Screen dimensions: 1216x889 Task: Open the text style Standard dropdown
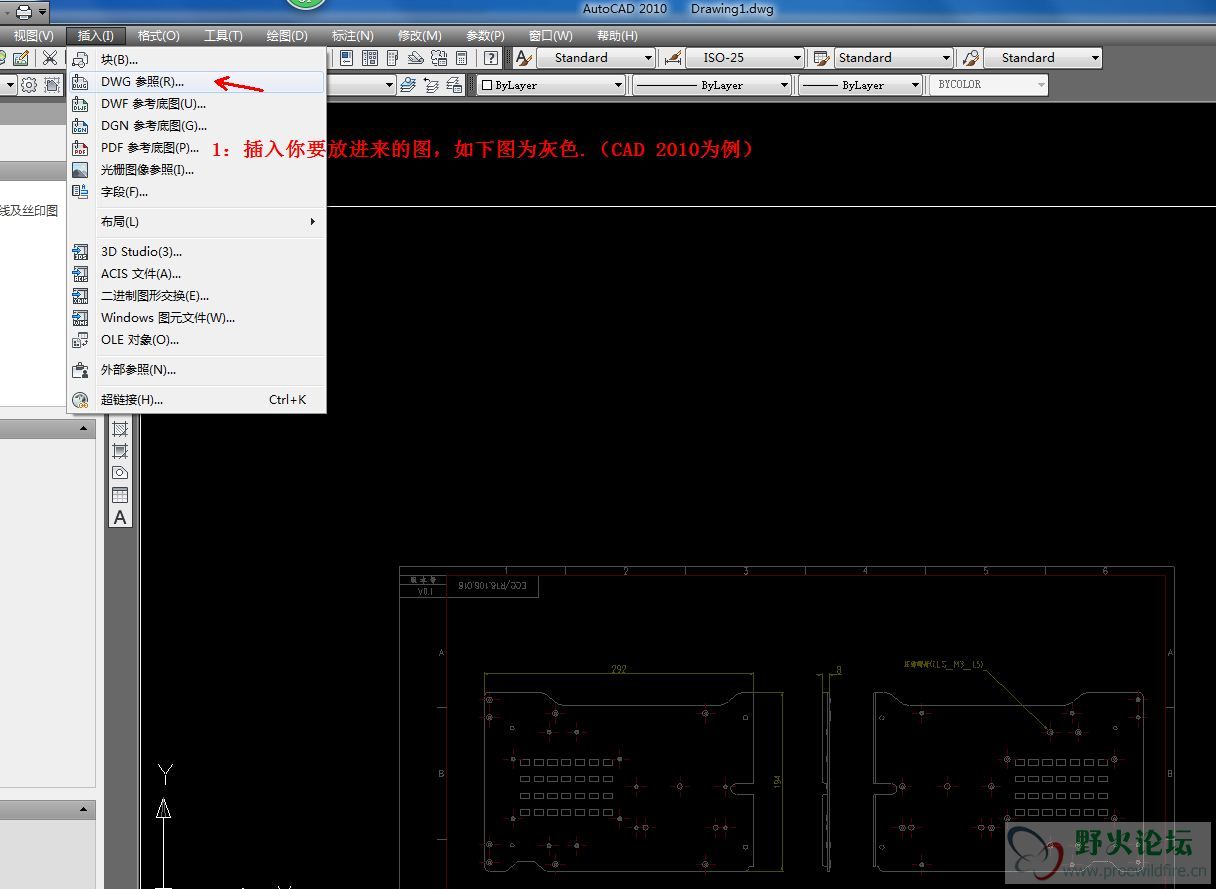[x=597, y=58]
